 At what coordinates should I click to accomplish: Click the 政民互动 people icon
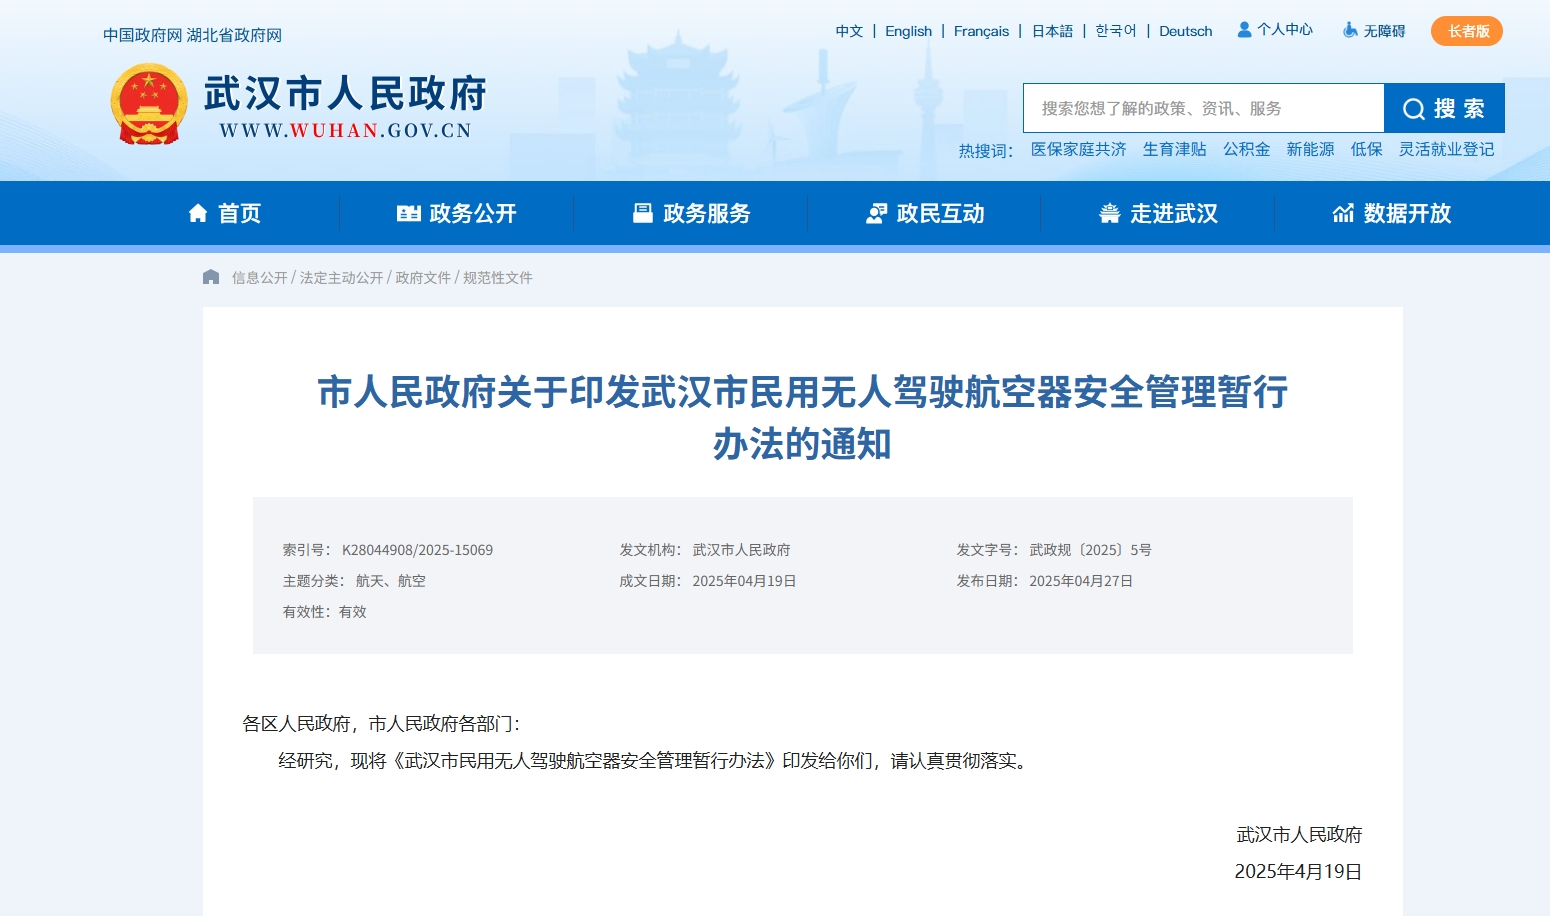[876, 213]
